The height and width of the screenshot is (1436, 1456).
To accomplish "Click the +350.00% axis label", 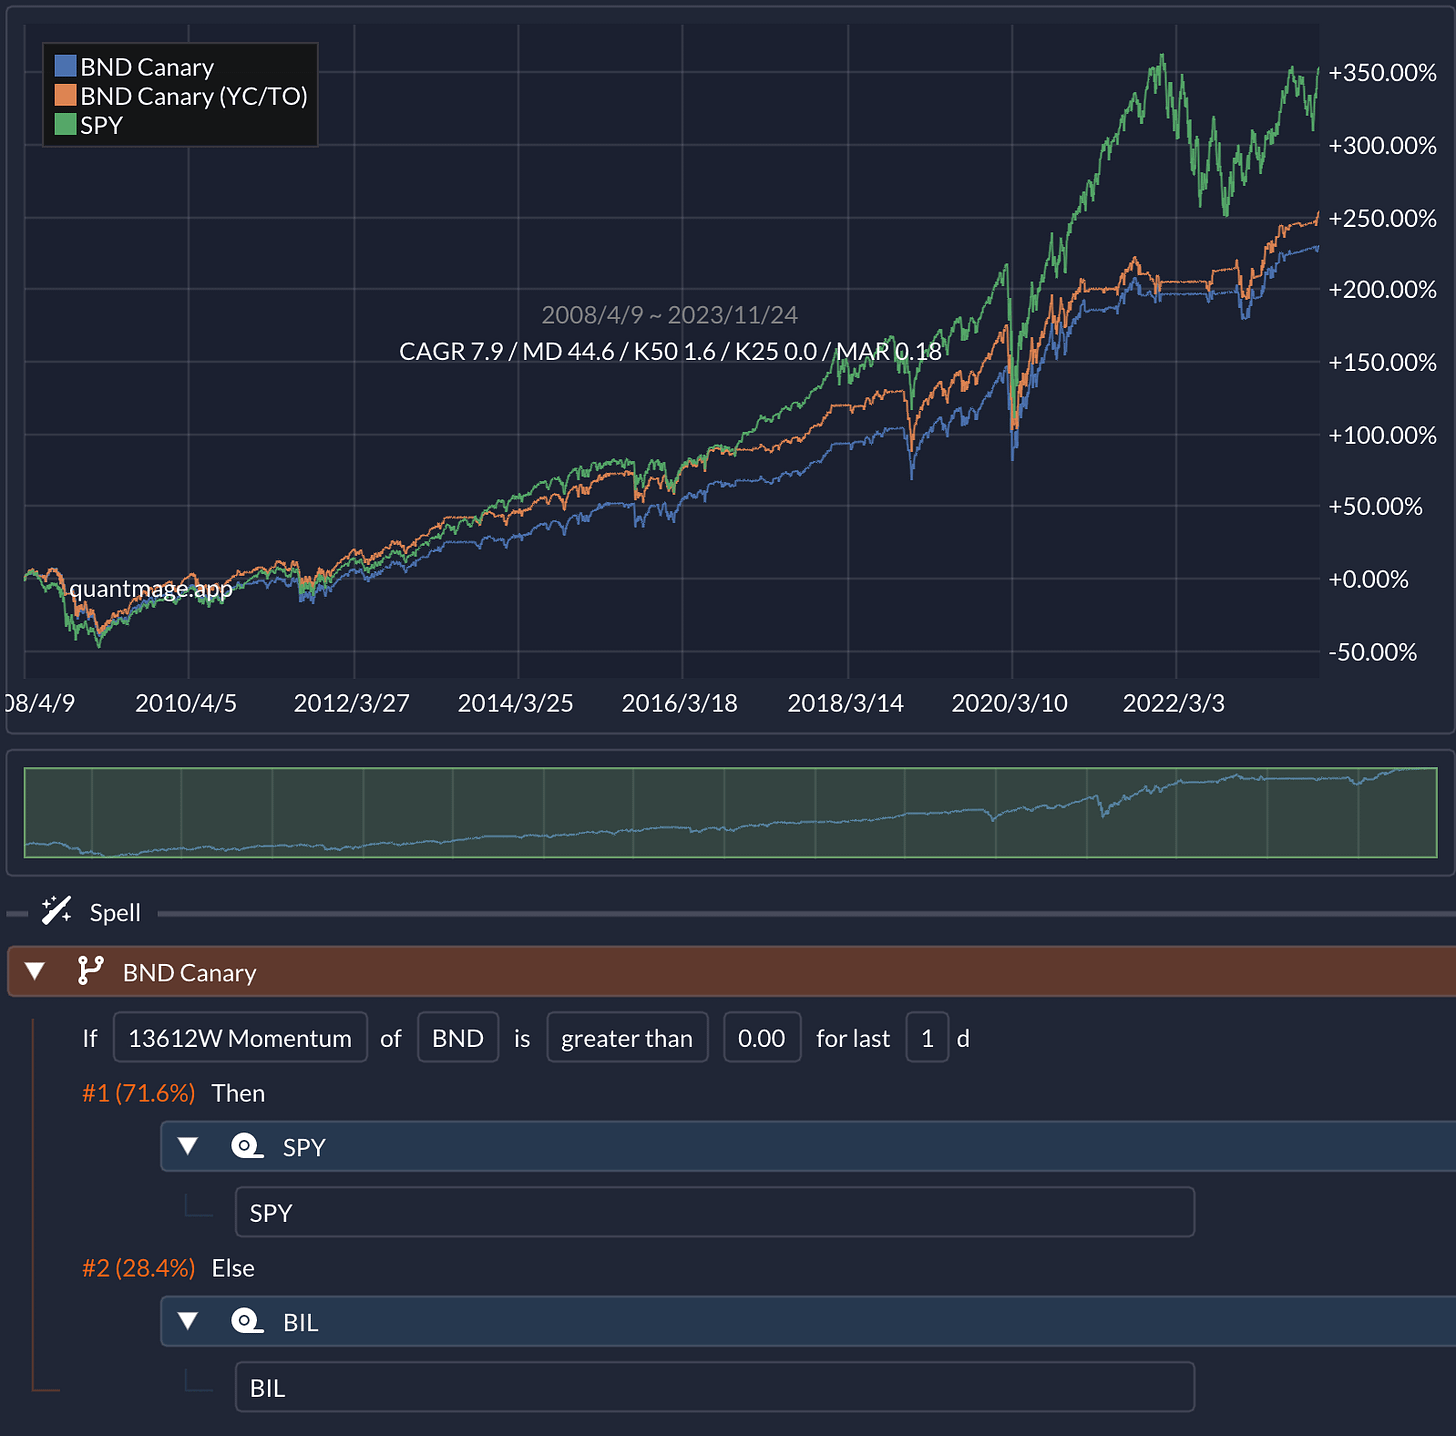I will click(1382, 72).
